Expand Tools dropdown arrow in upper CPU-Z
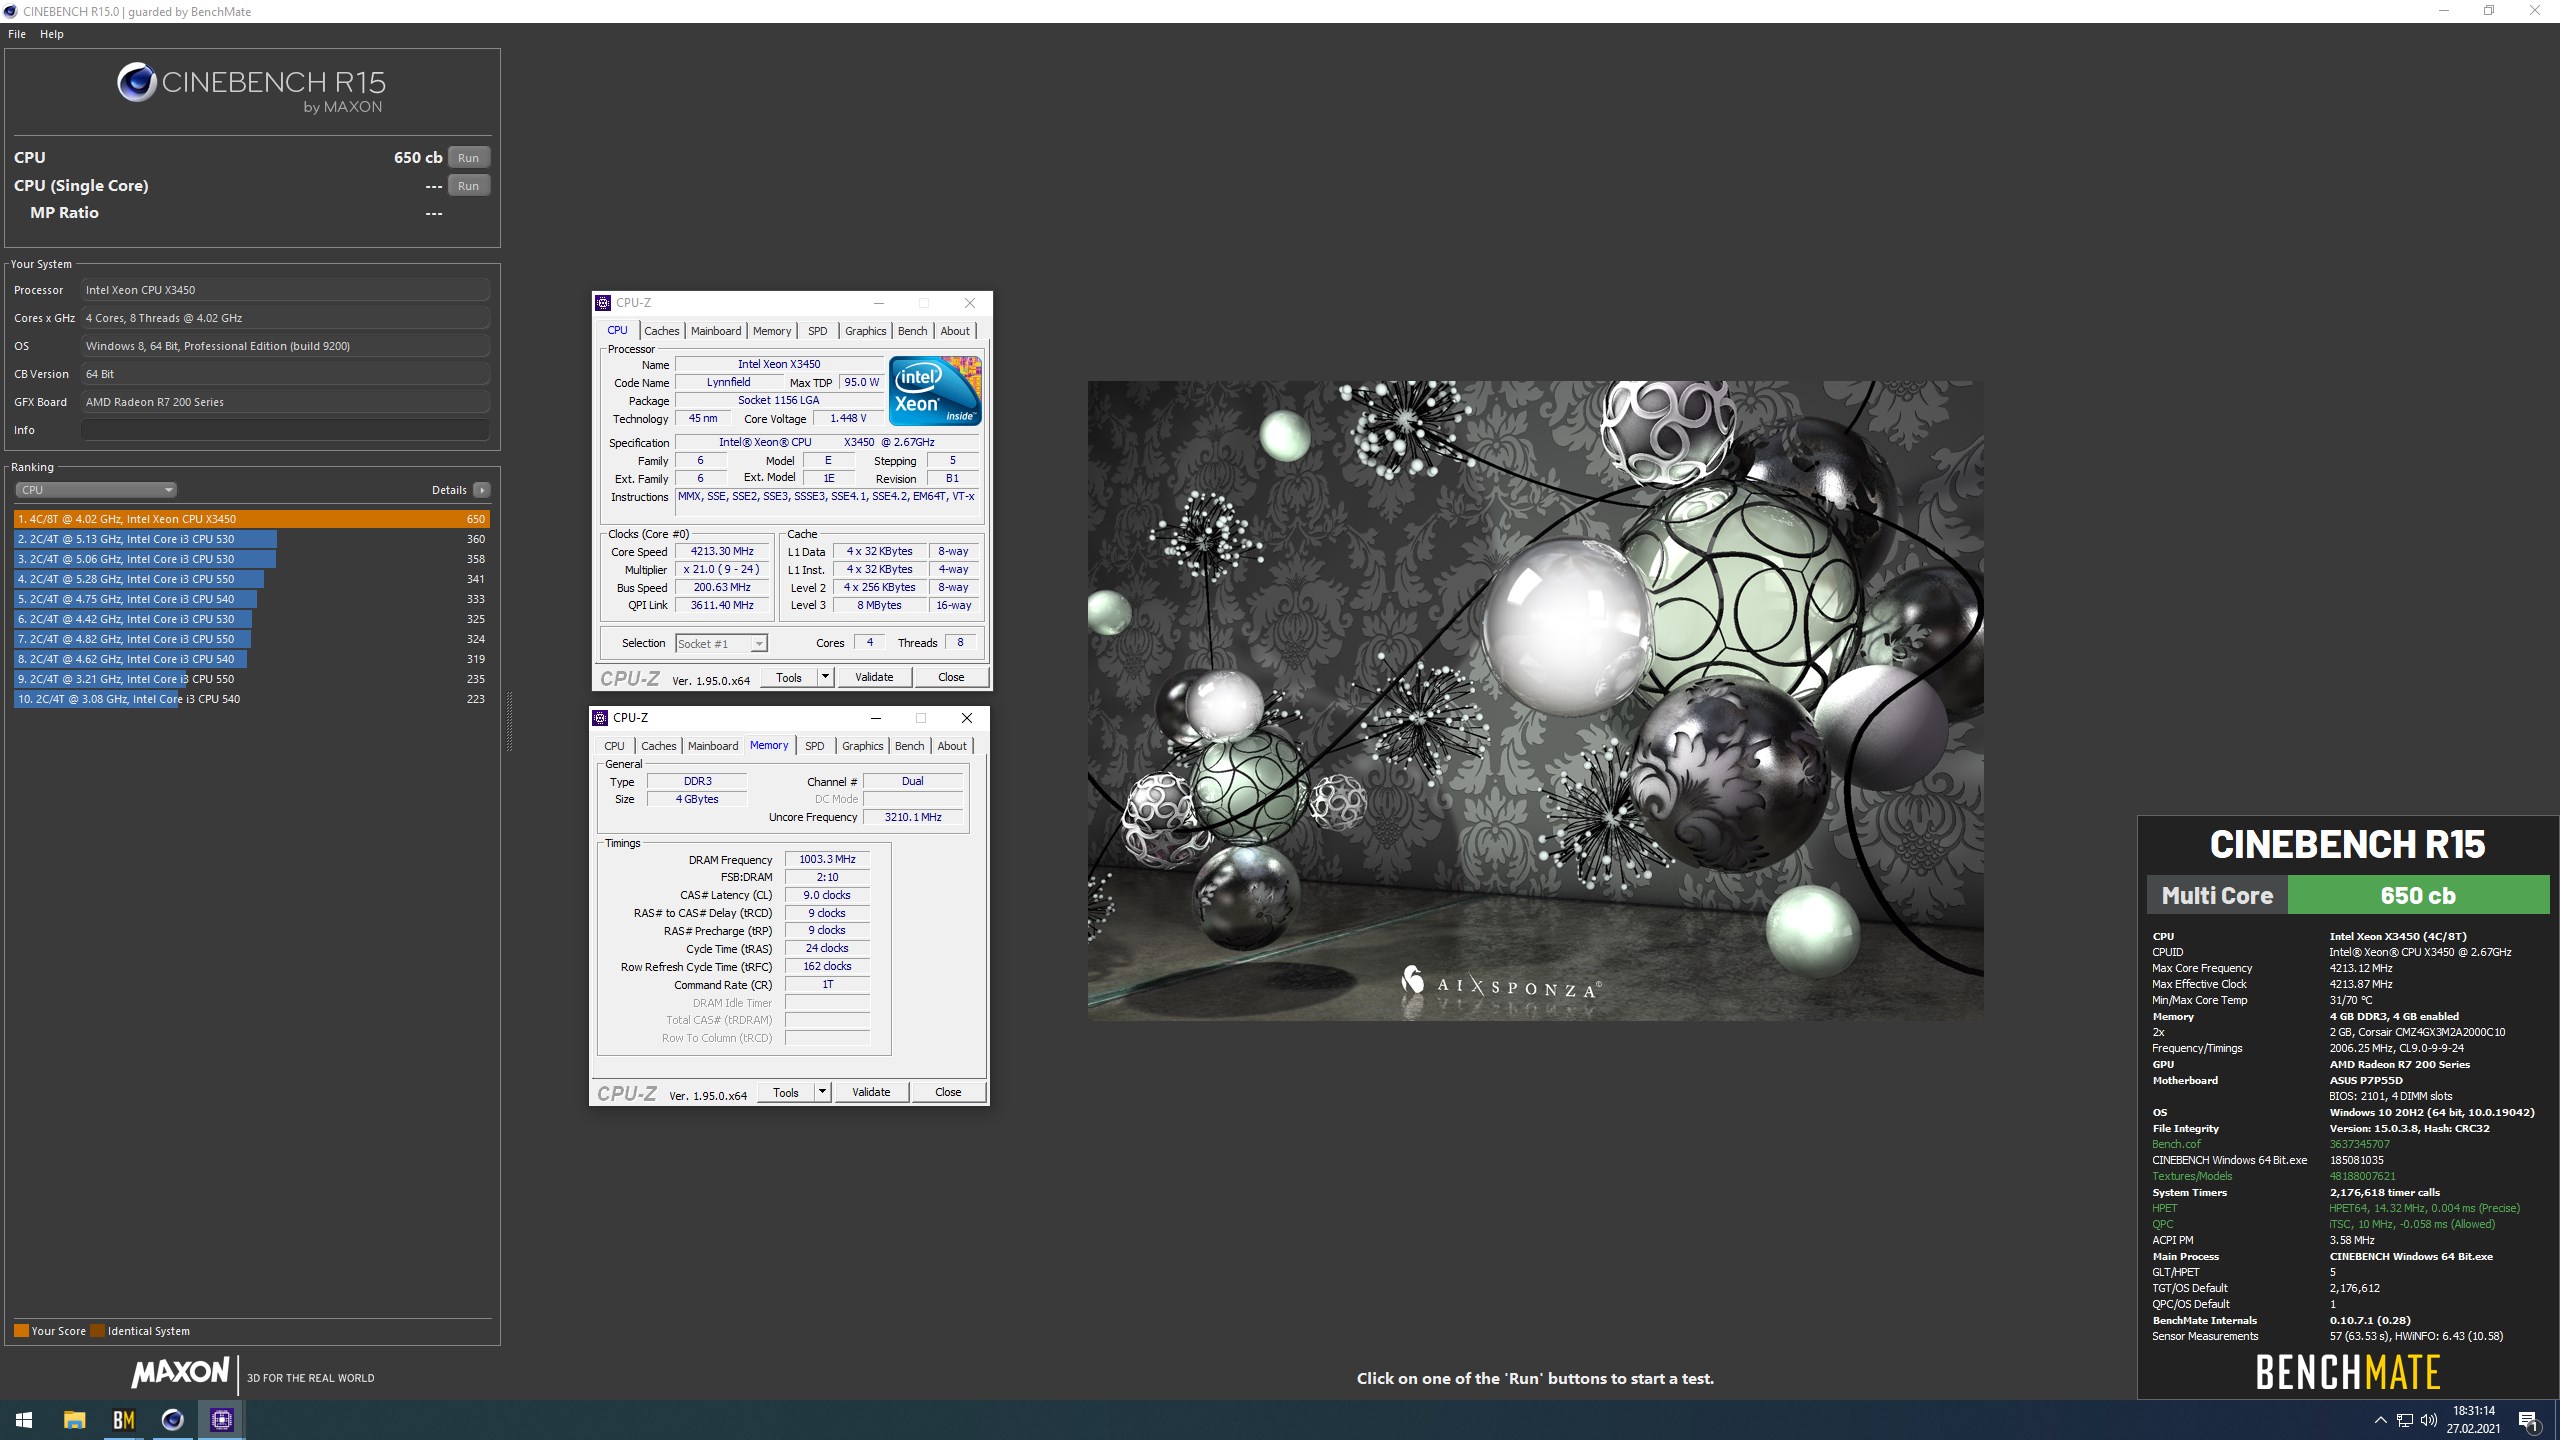This screenshot has width=2560, height=1440. coord(825,677)
